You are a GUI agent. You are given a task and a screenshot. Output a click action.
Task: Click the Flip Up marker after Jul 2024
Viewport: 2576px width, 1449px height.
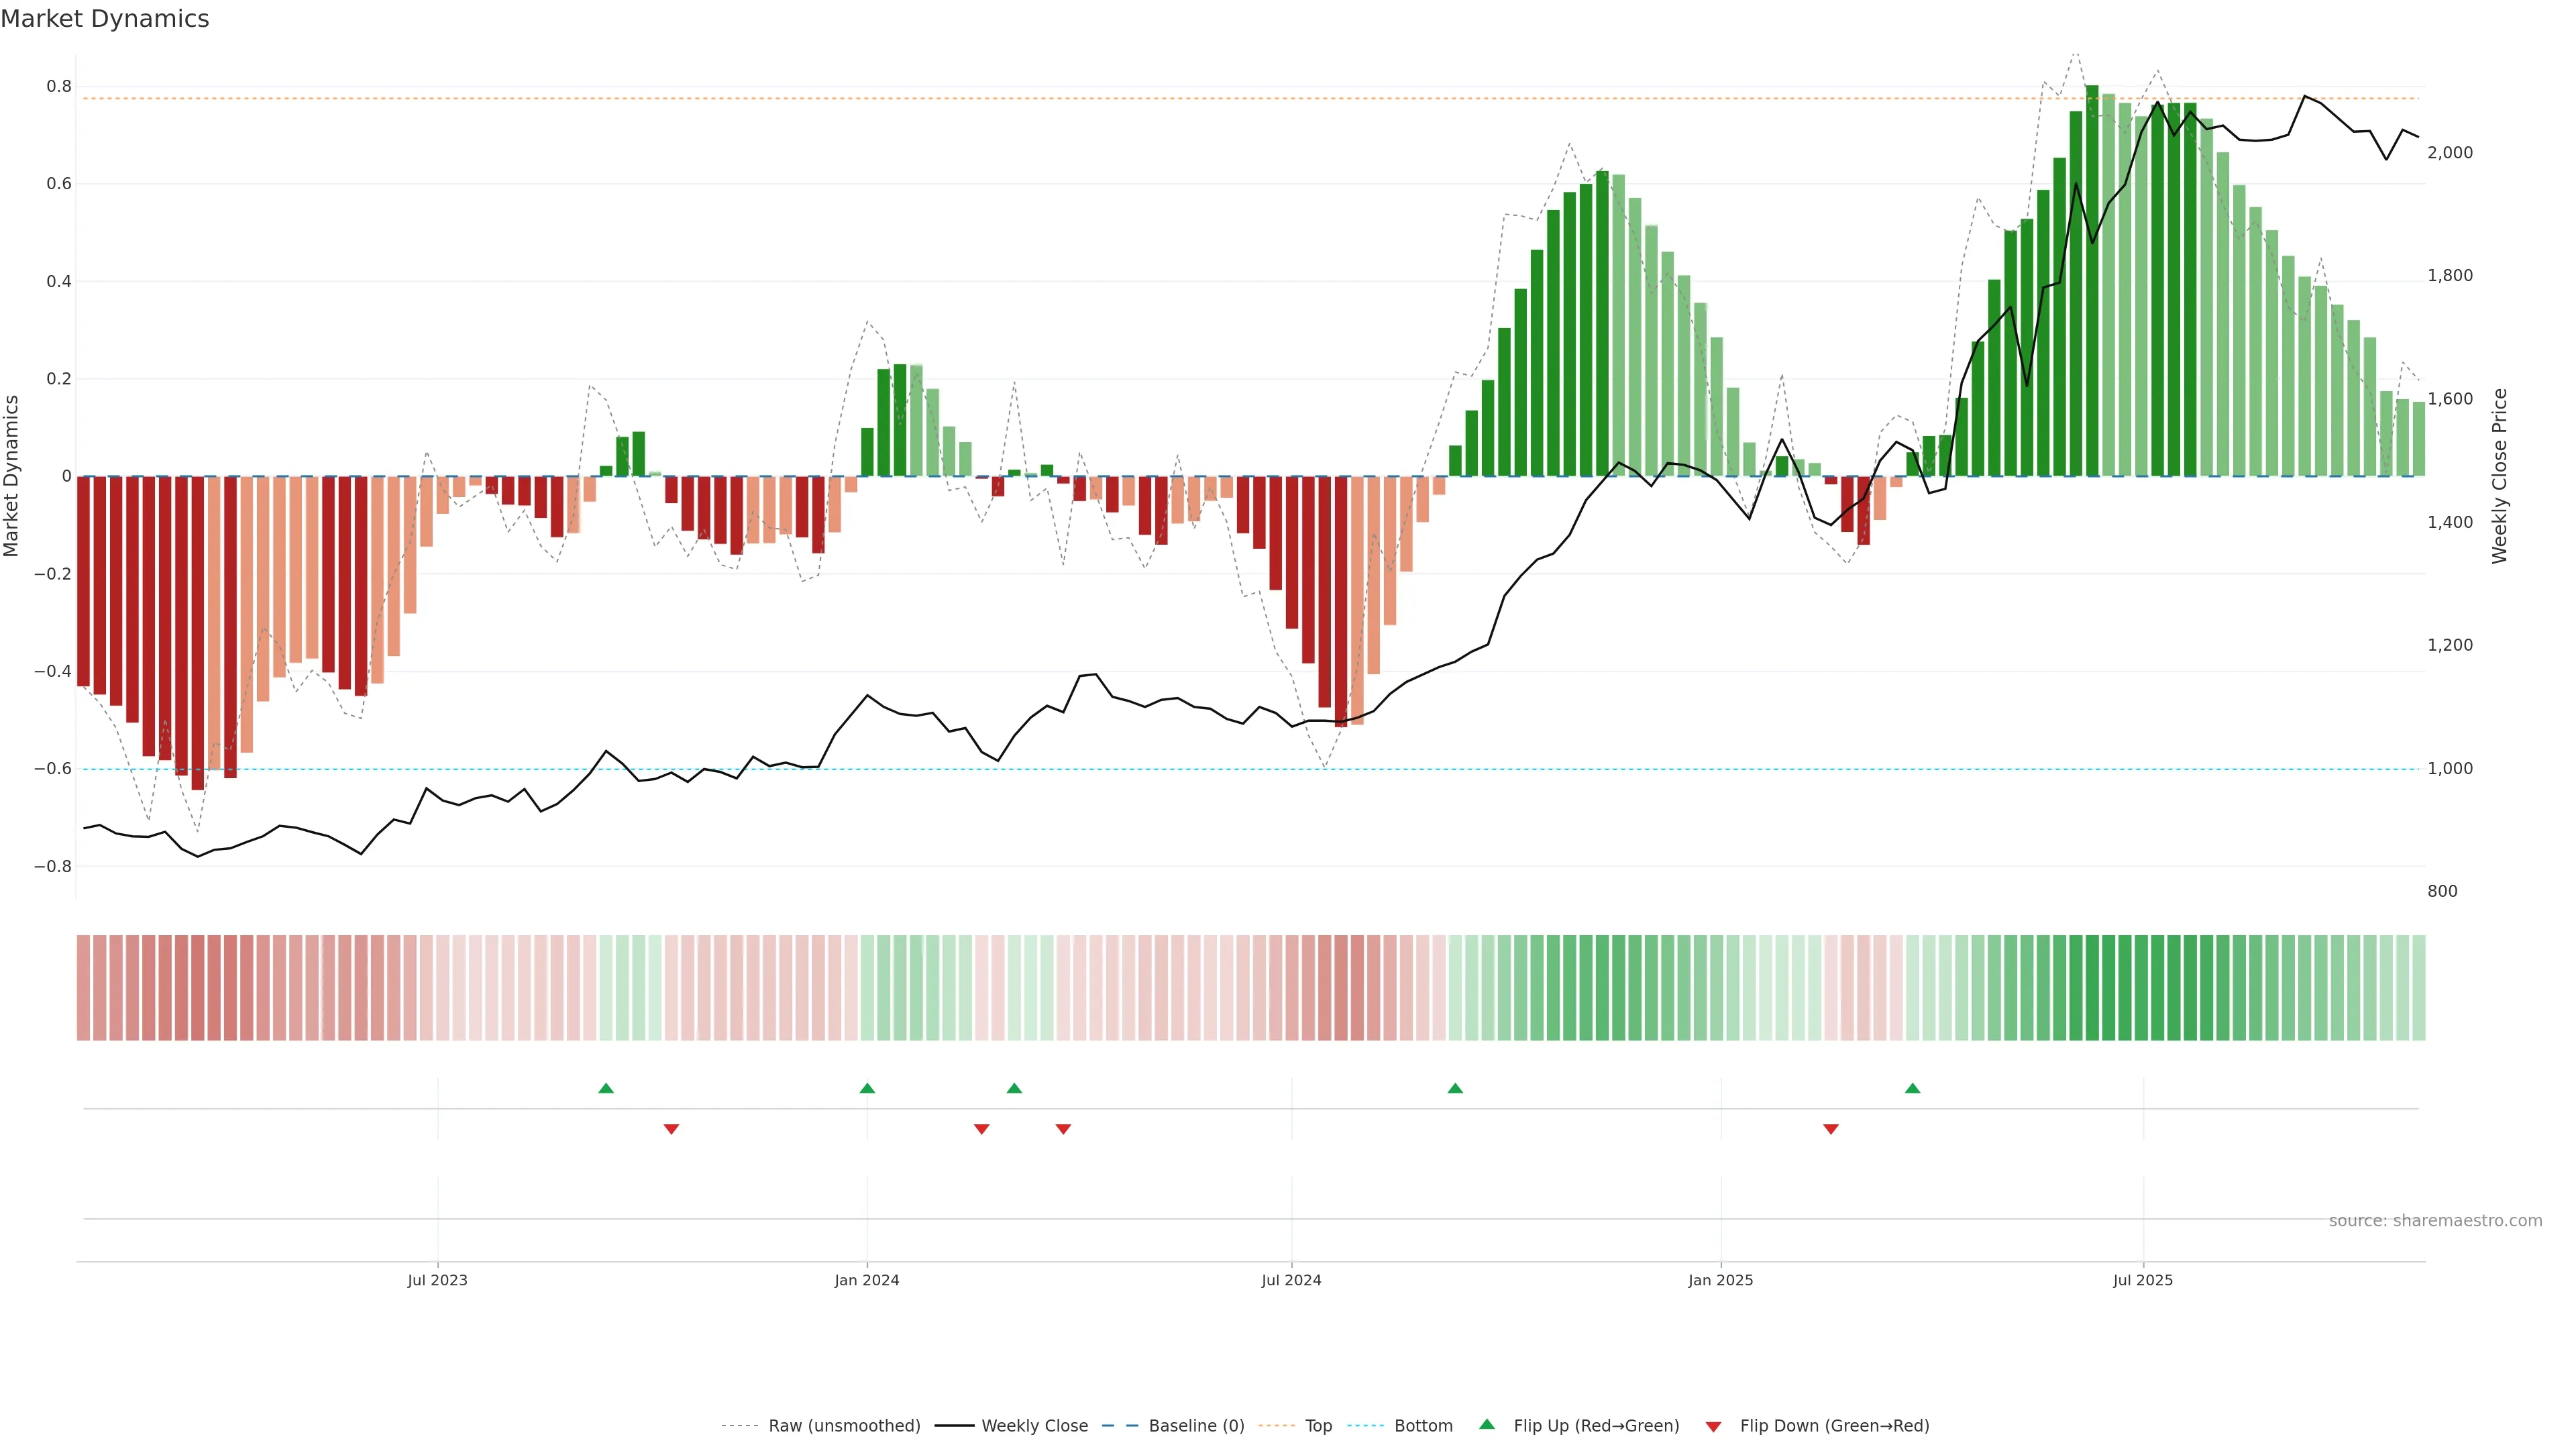coord(1455,1088)
